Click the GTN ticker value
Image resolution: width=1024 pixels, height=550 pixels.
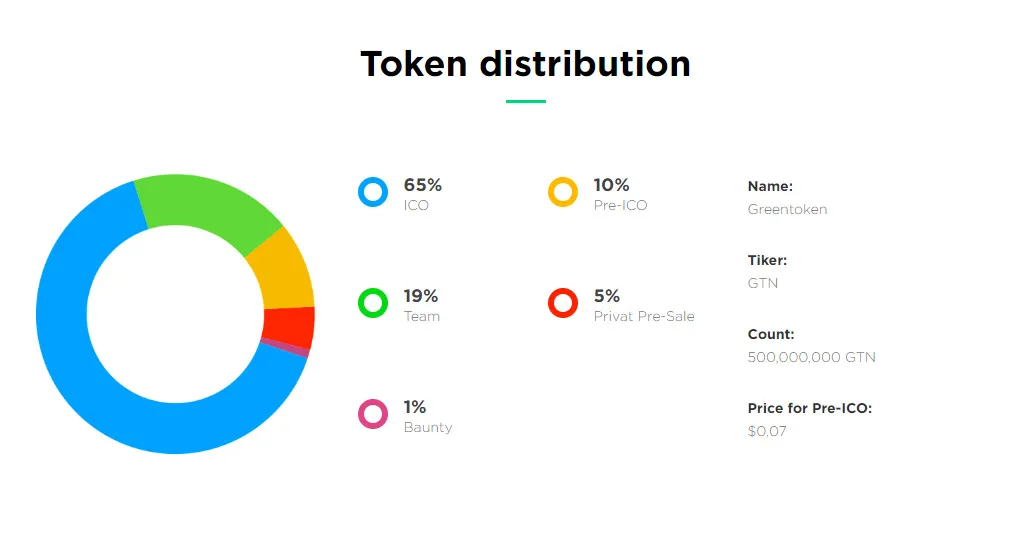763,283
